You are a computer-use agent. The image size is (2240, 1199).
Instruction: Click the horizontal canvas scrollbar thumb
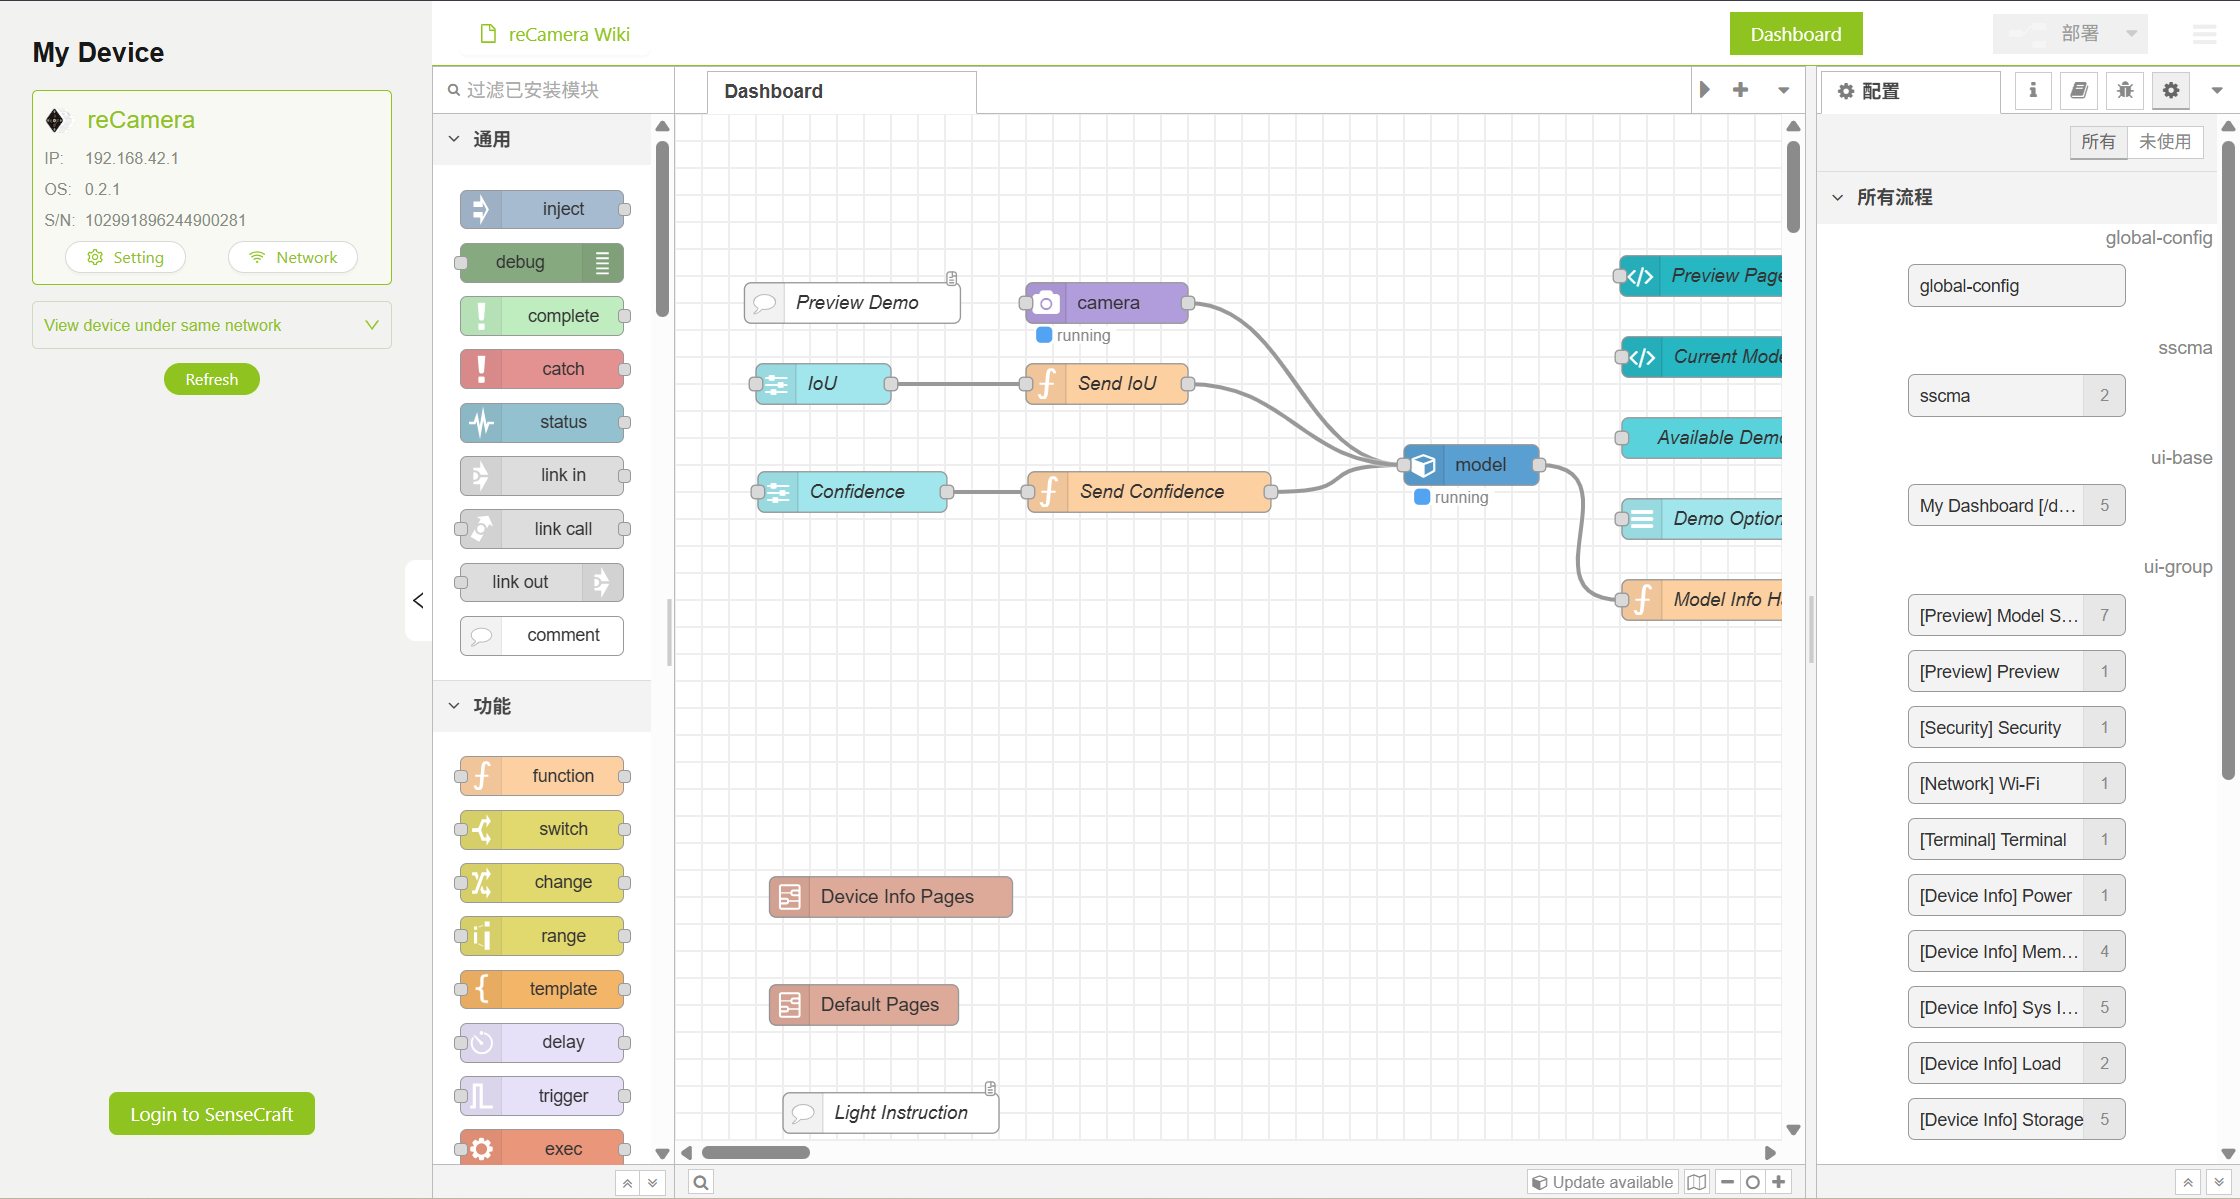(x=755, y=1152)
